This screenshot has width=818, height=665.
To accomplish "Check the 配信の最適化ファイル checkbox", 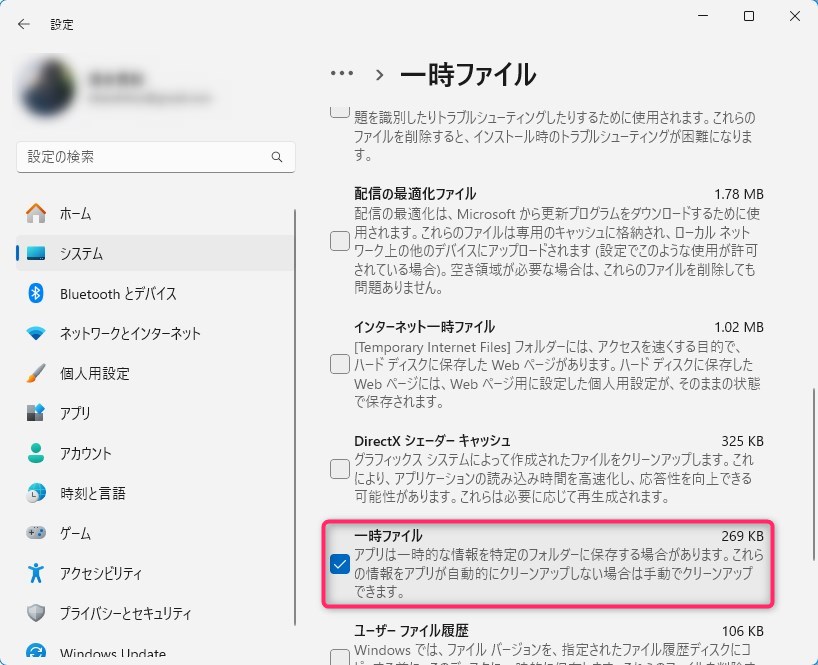I will point(340,241).
